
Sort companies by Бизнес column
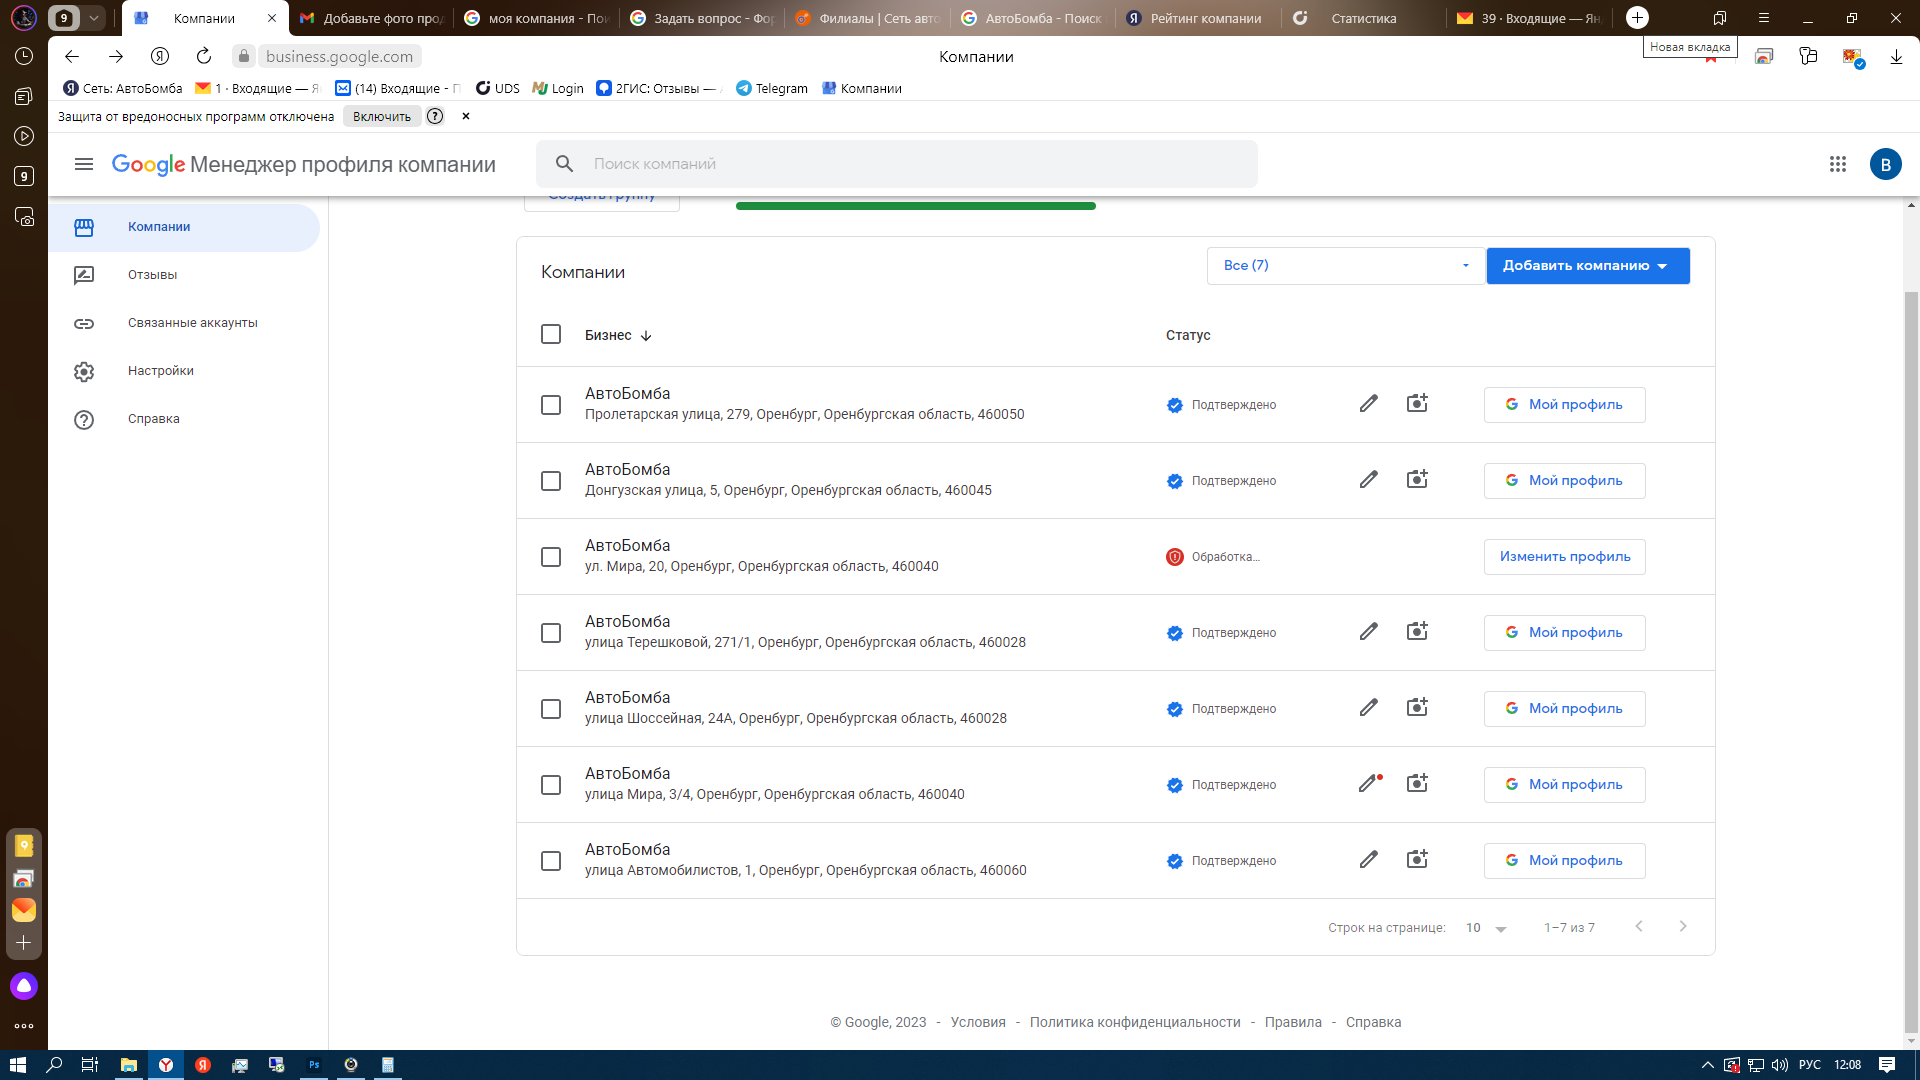[x=618, y=335]
